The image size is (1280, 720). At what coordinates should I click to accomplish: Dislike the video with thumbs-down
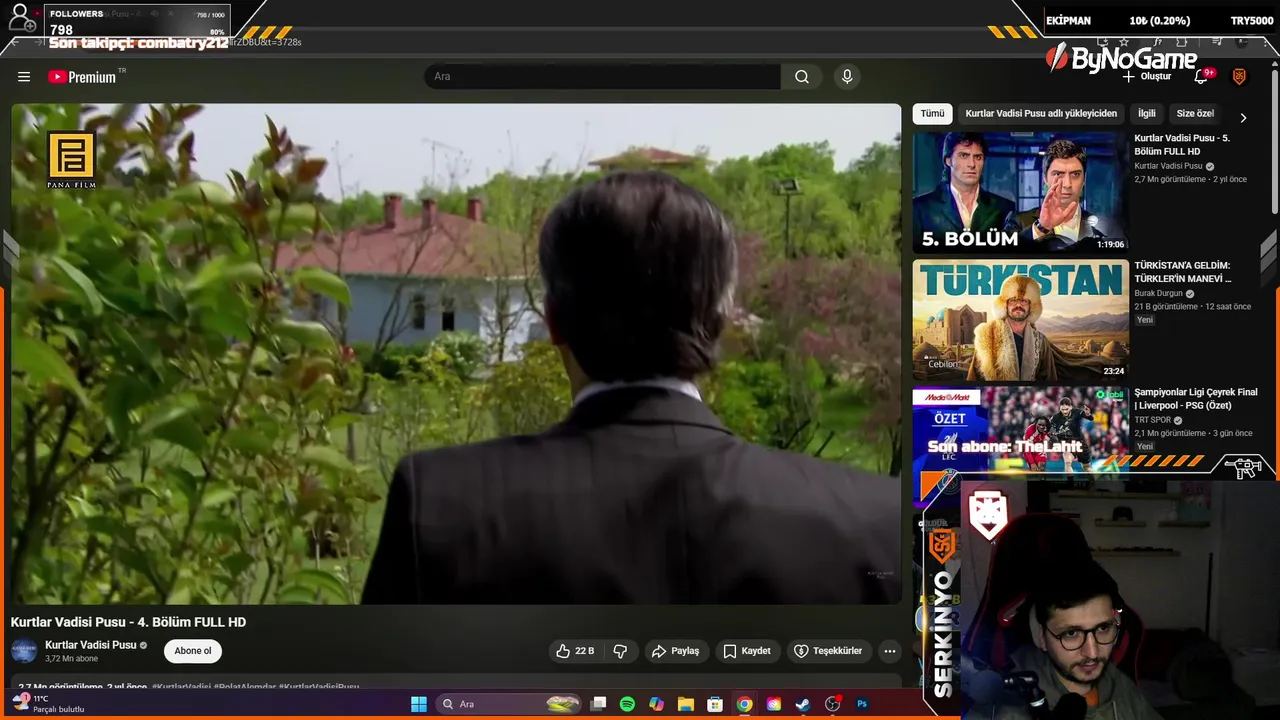pyautogui.click(x=620, y=651)
